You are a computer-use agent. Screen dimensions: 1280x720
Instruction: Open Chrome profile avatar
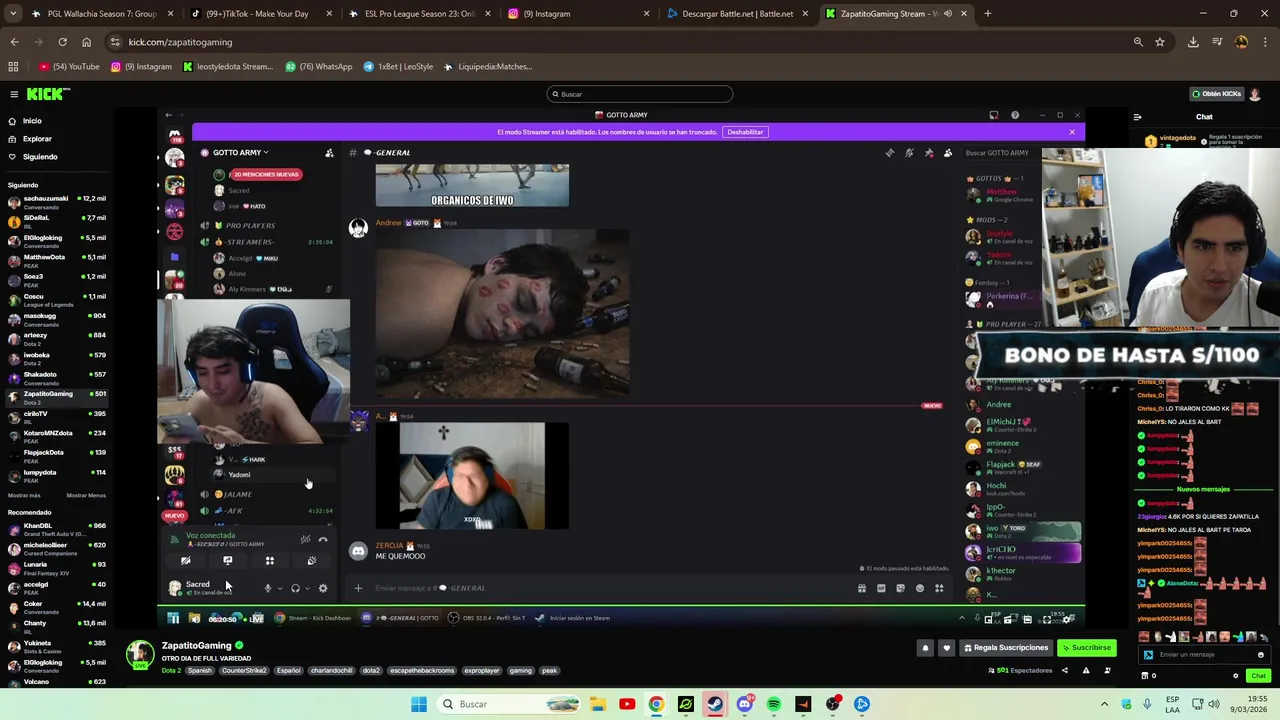coord(1241,42)
